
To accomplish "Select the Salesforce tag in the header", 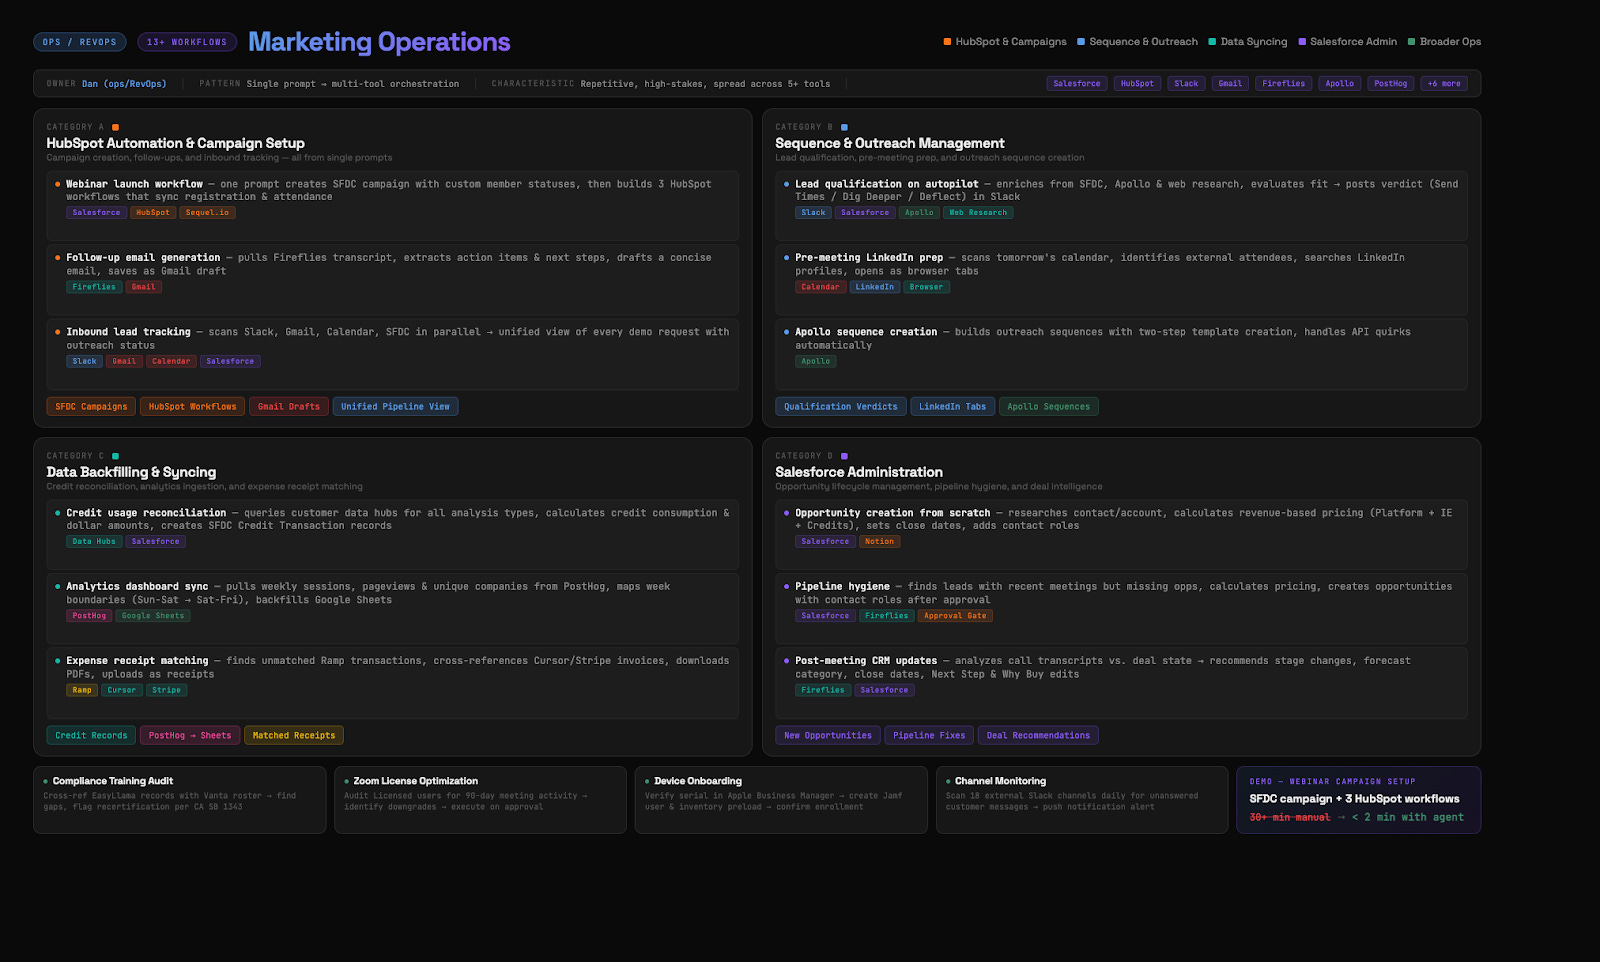I will click(x=1076, y=83).
